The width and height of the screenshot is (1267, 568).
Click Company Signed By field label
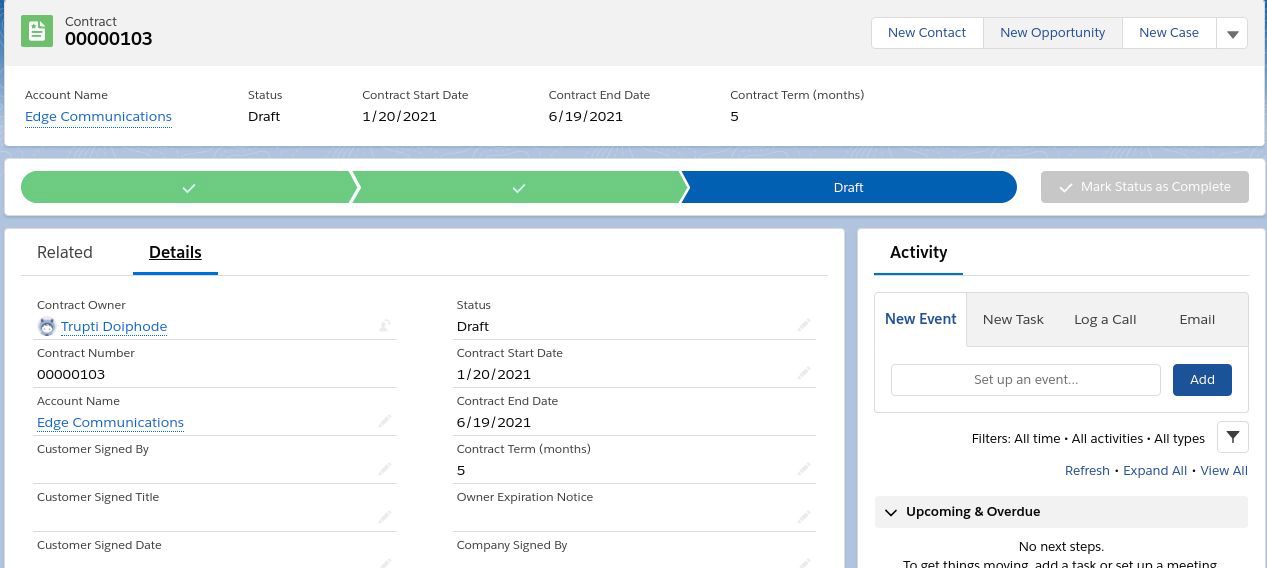[x=512, y=545]
